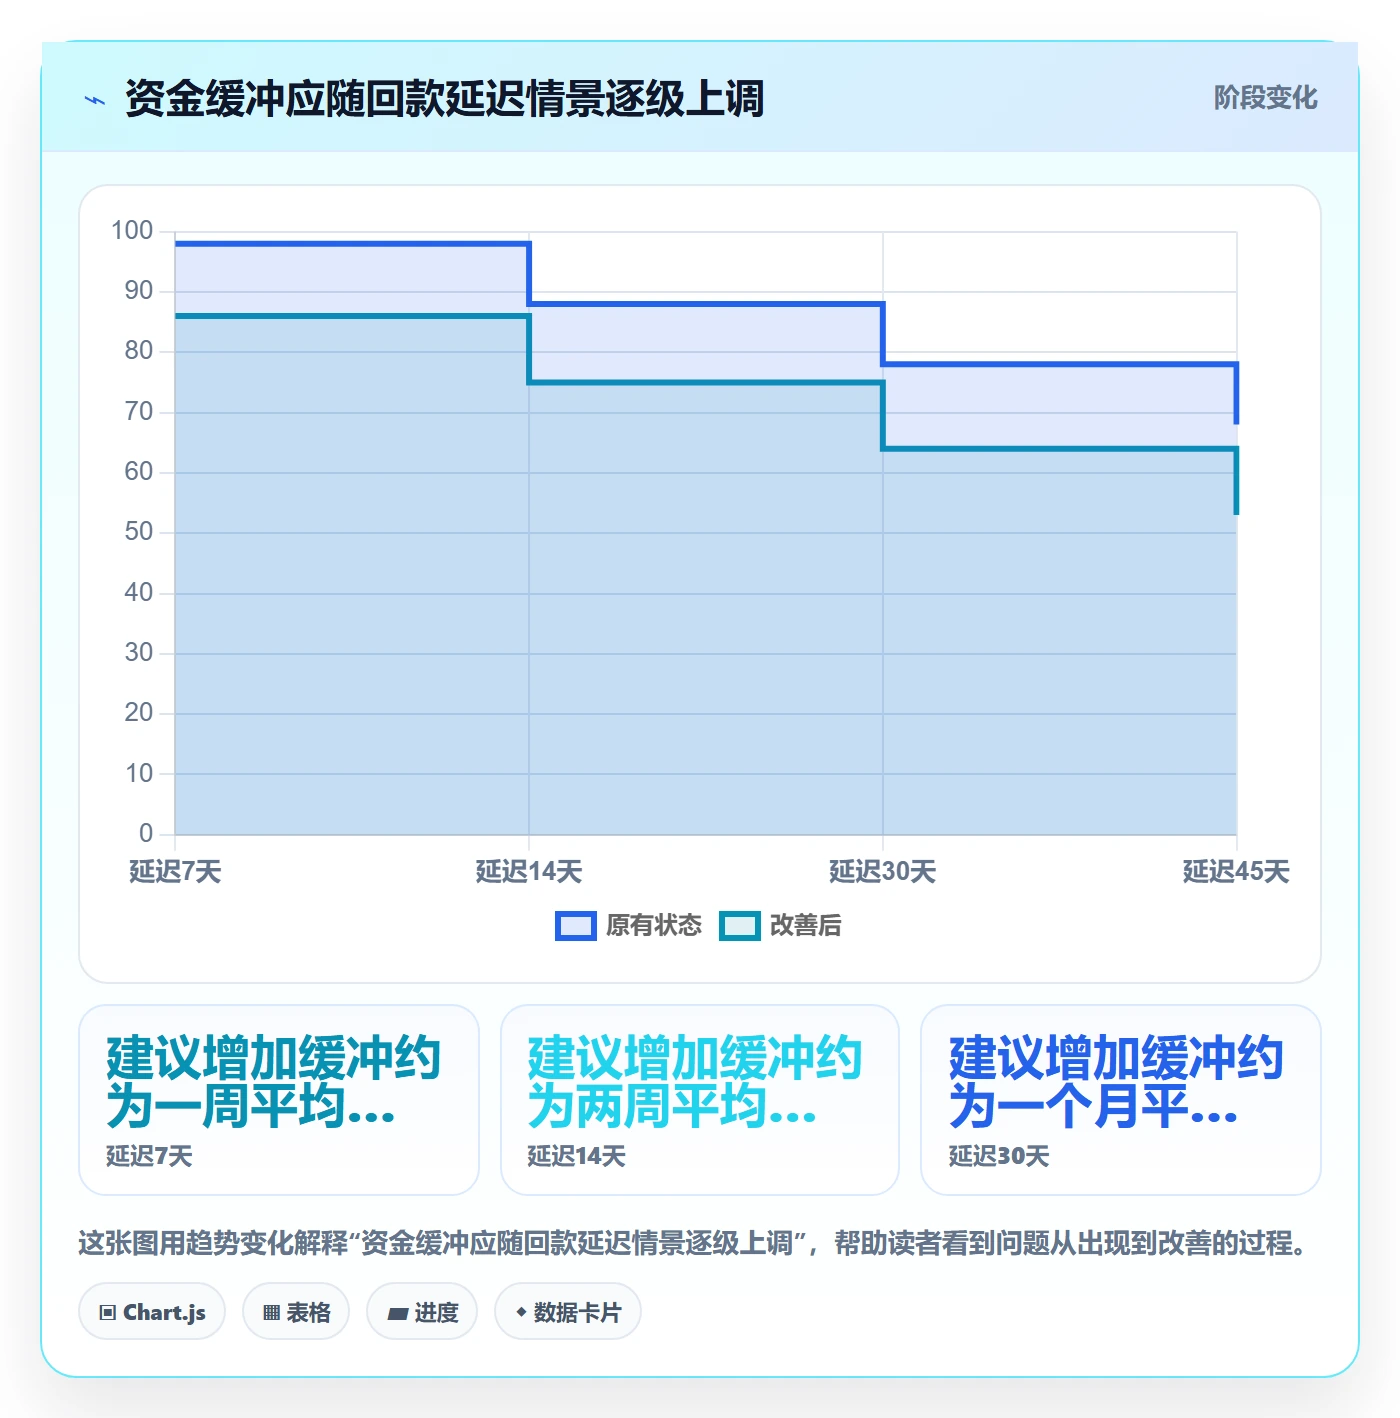Open the card labeled 延迟14天
The width and height of the screenshot is (1400, 1418).
(700, 1100)
